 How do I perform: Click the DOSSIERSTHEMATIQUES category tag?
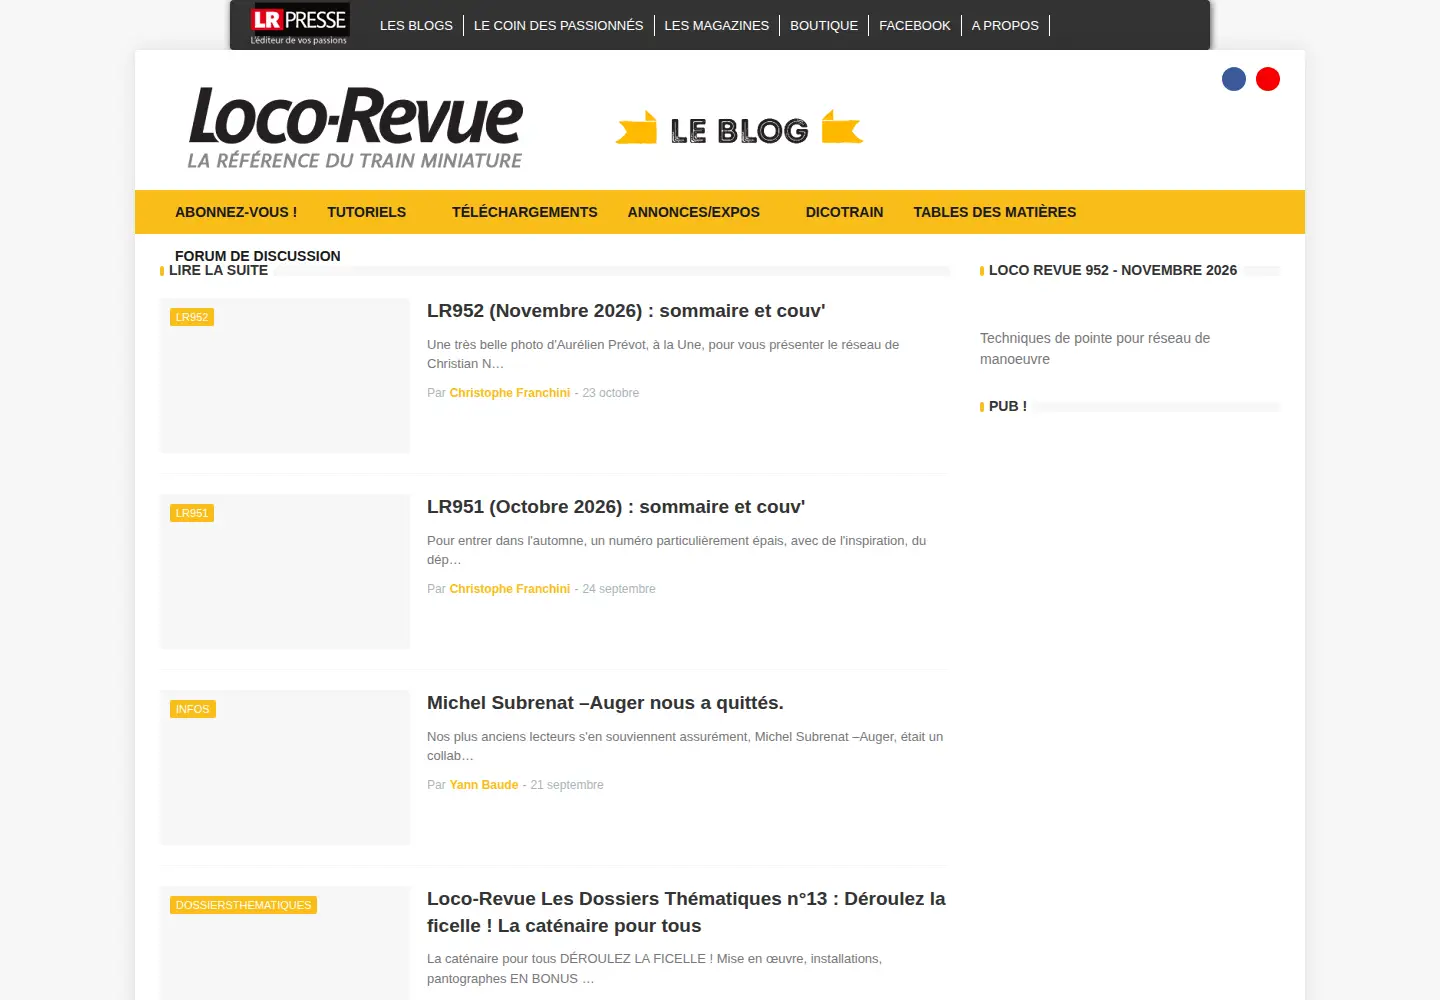pos(243,905)
